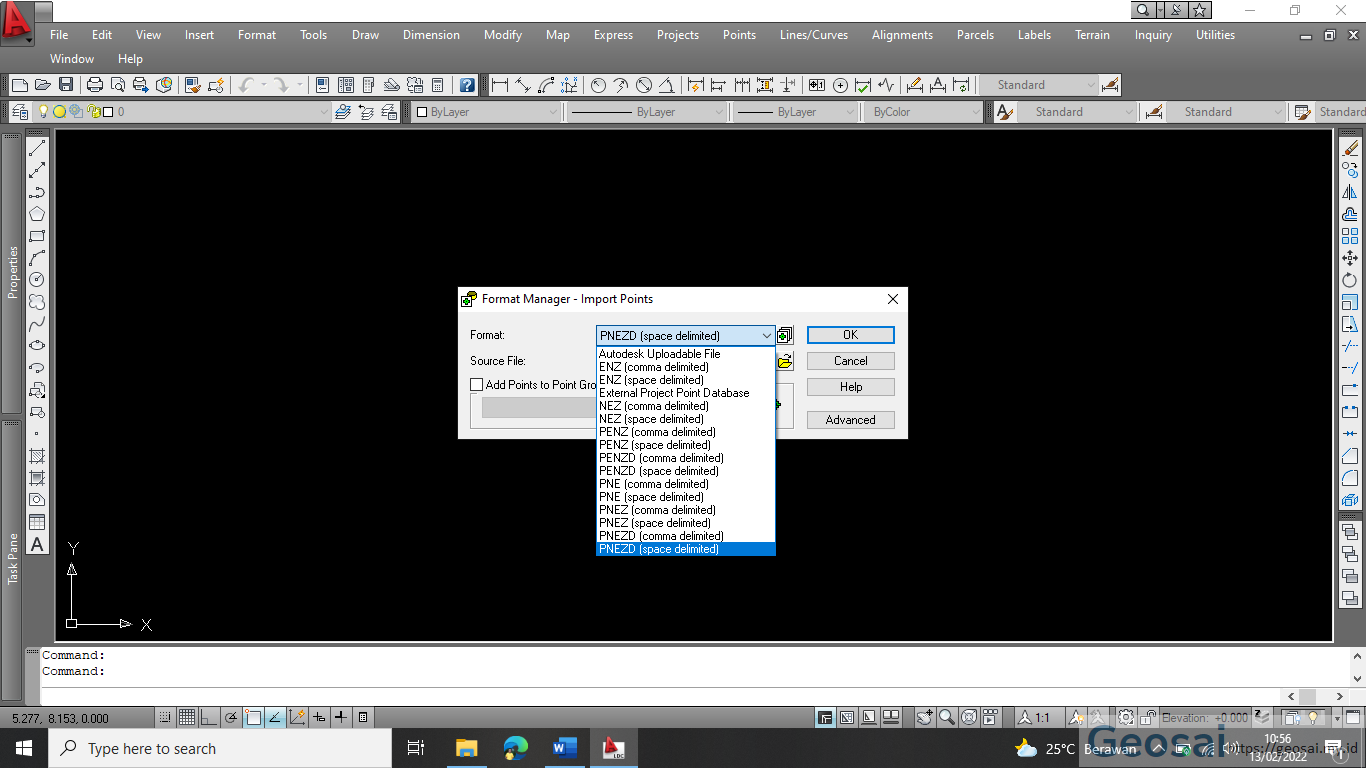Select the Layer Properties Manager icon
This screenshot has height=768, width=1366.
point(20,111)
